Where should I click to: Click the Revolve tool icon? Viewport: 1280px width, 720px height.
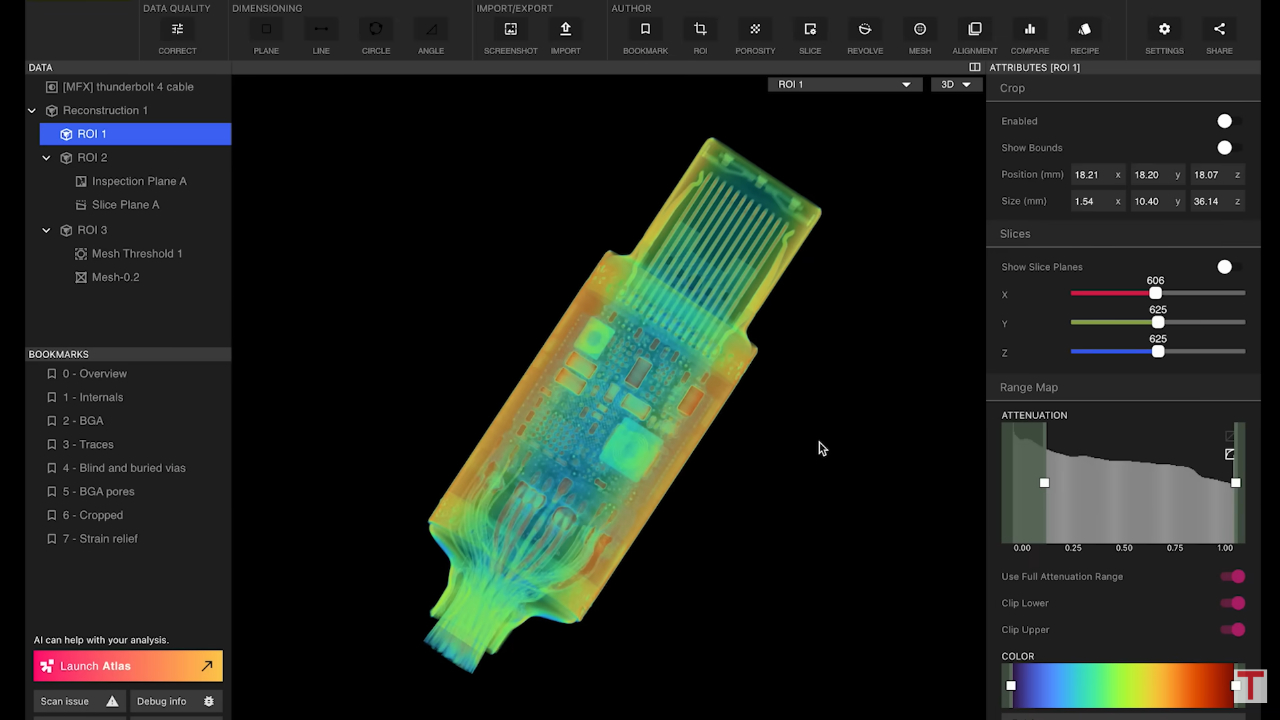pyautogui.click(x=865, y=30)
